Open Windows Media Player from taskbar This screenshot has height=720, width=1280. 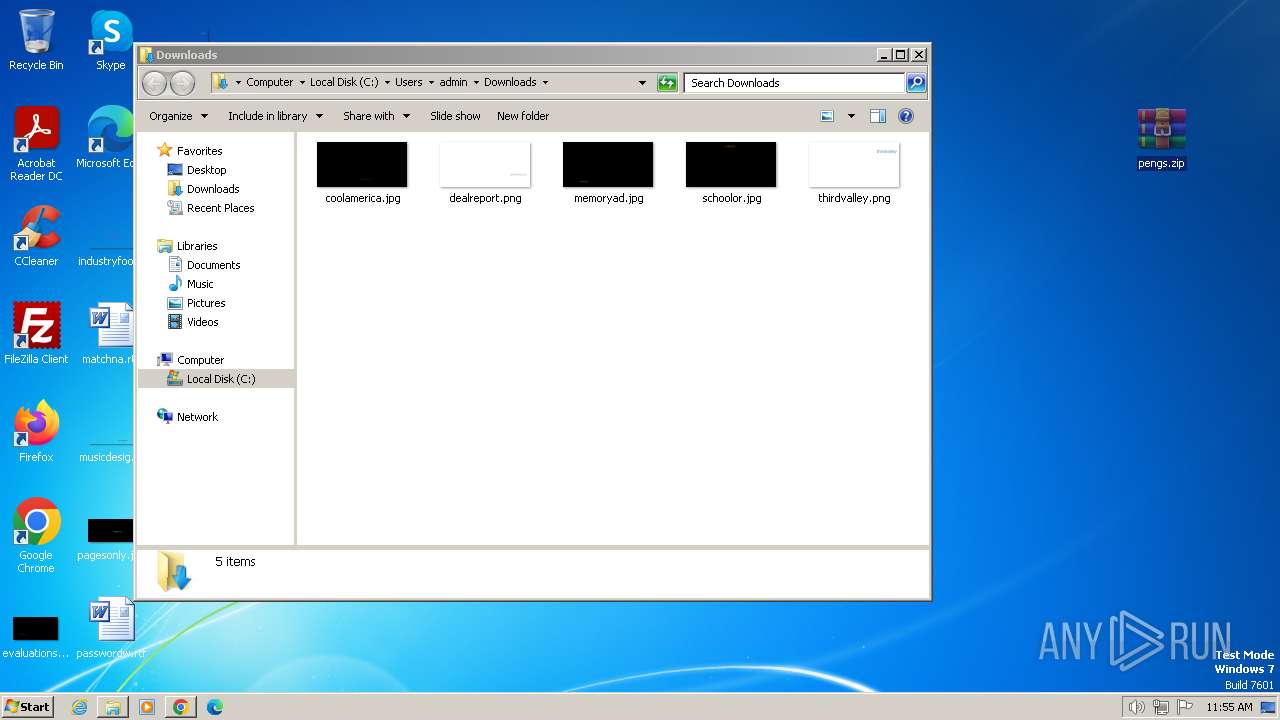[147, 707]
